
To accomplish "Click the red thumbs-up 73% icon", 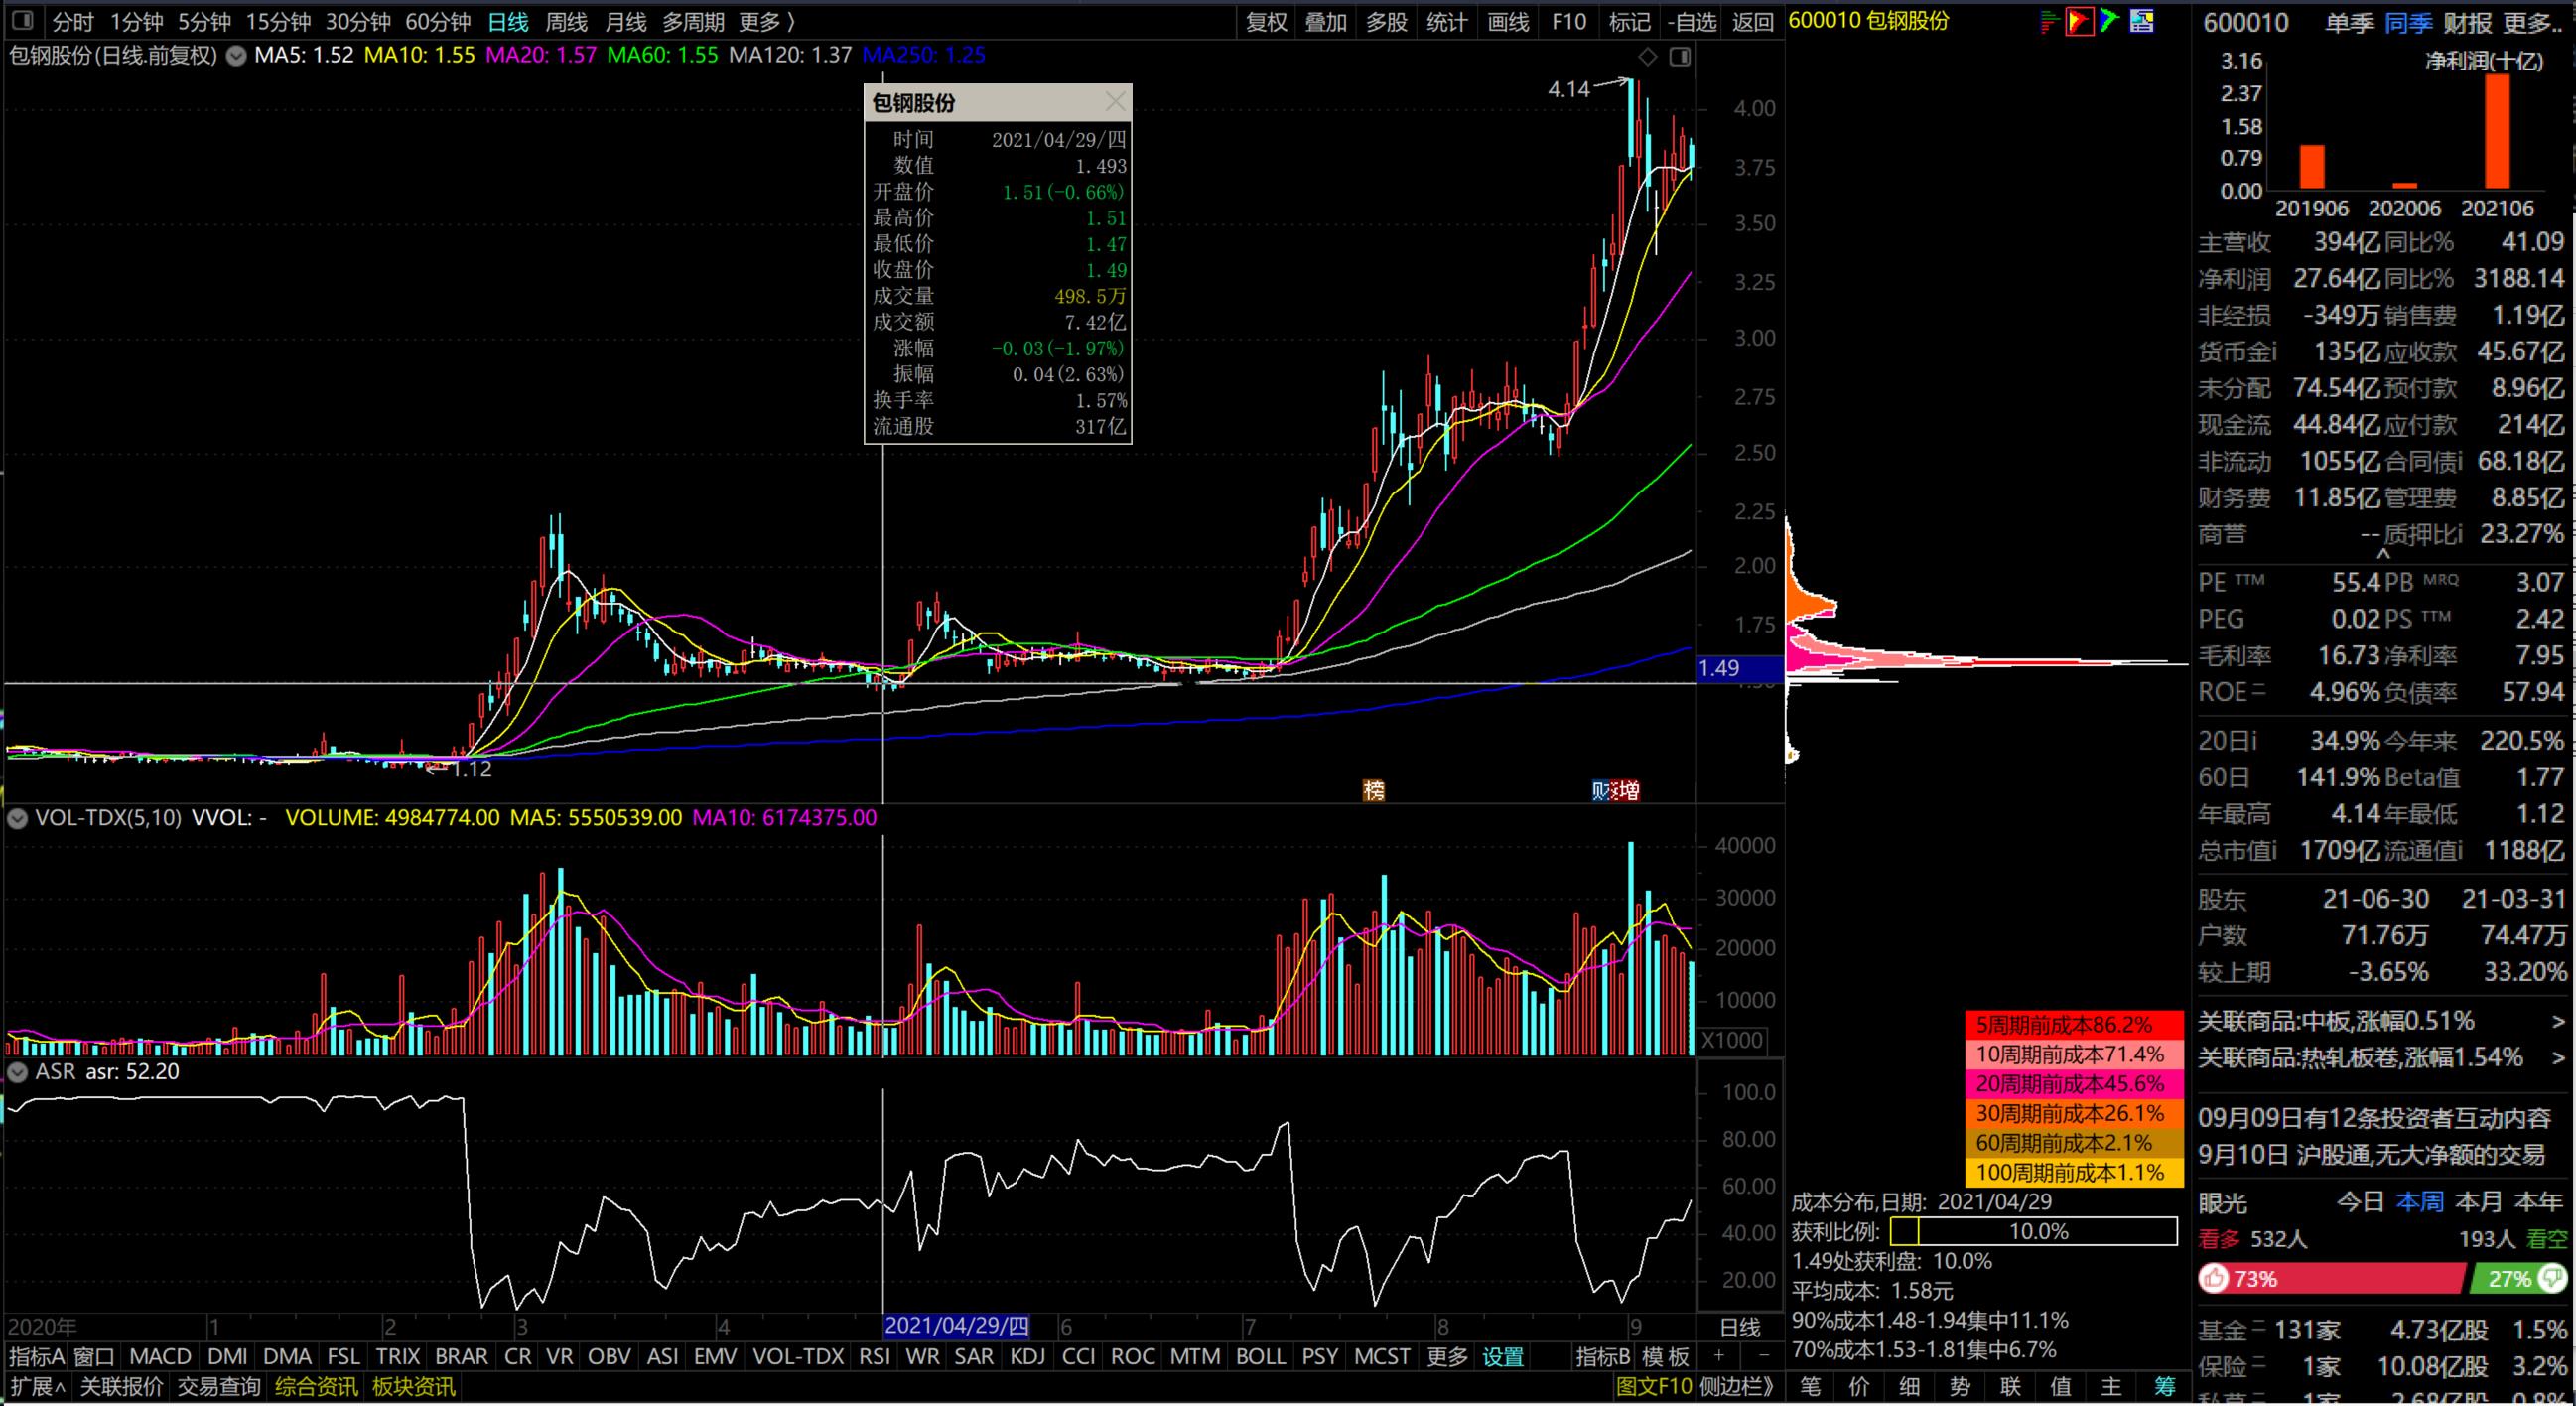I will coord(2215,1278).
